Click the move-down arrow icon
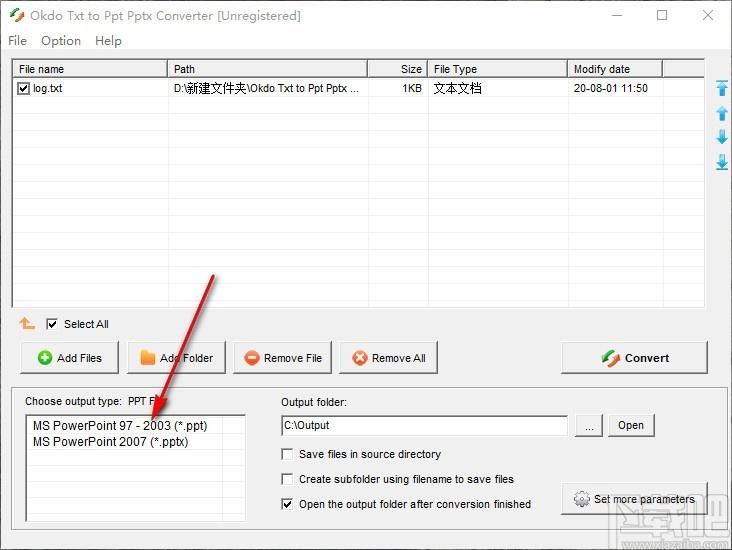 (722, 137)
